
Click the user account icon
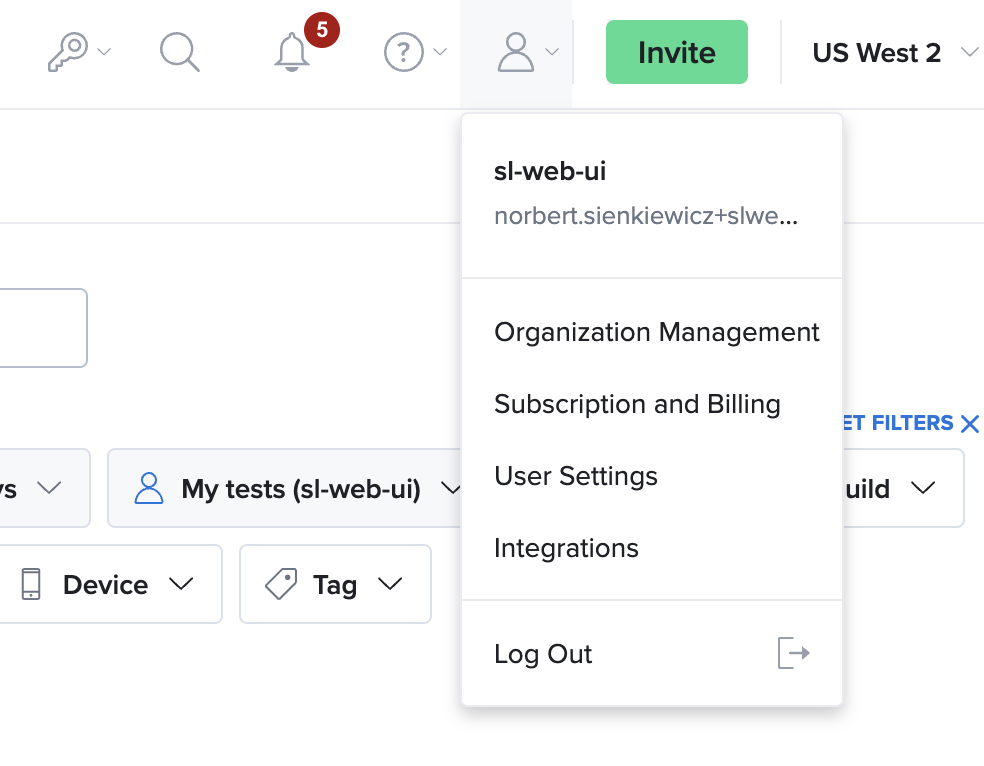[x=515, y=52]
